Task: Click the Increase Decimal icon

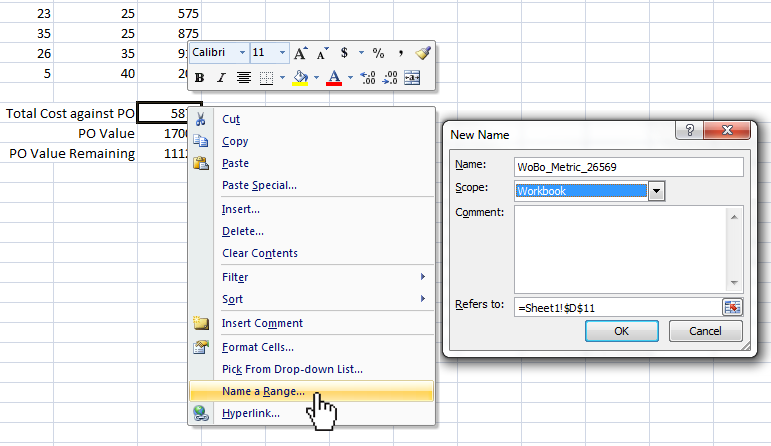Action: click(x=368, y=77)
